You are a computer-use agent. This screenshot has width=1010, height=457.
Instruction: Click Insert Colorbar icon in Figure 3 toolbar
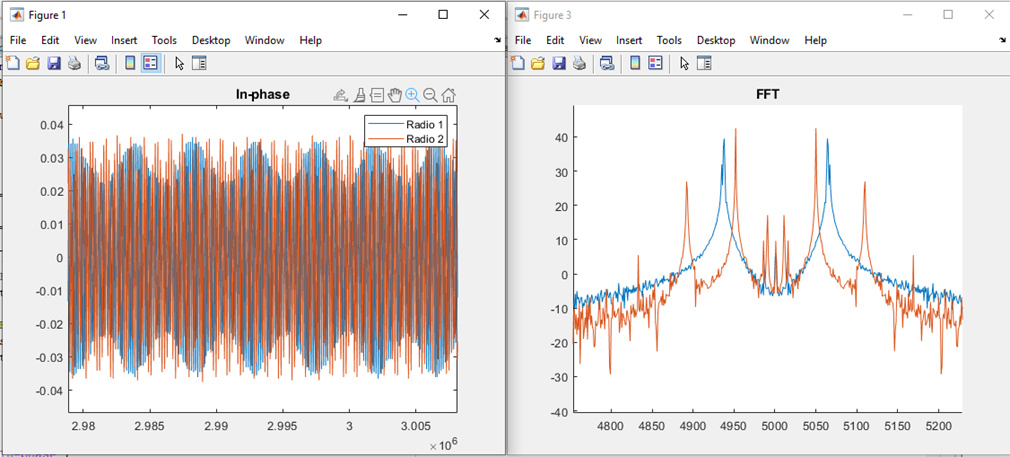pos(635,63)
